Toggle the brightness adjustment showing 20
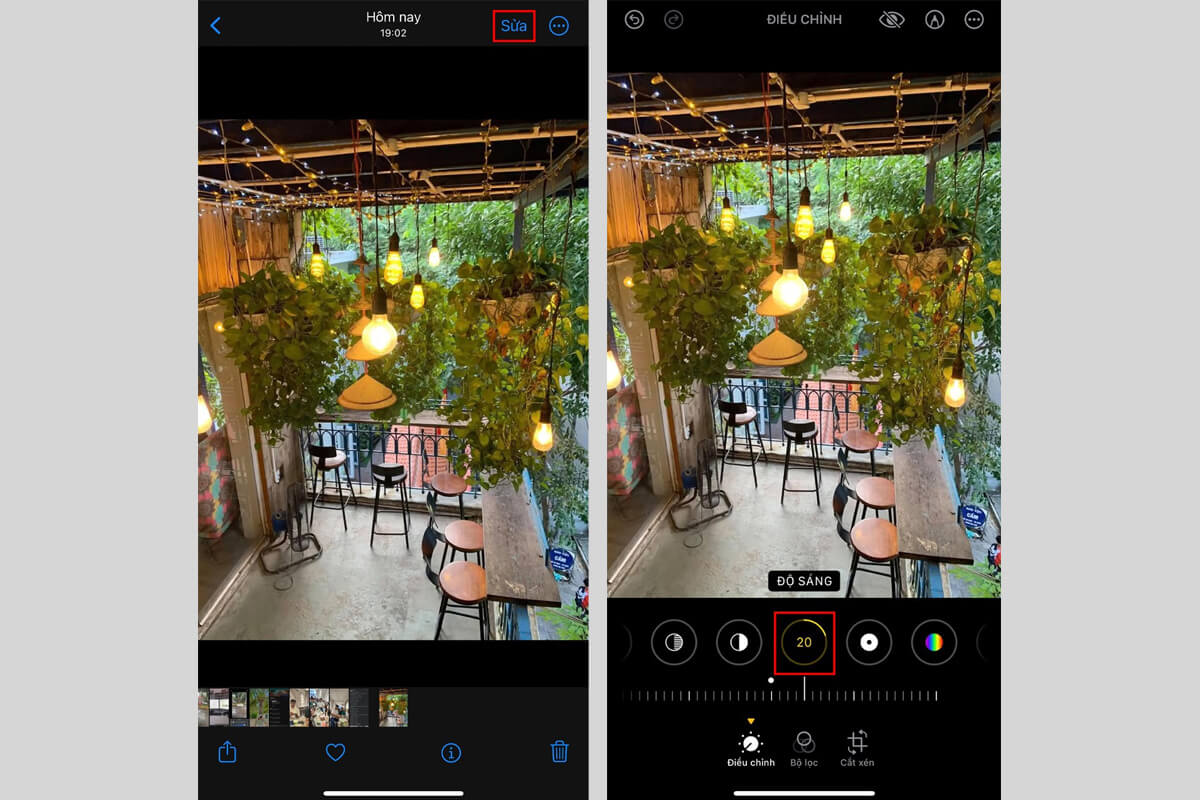 click(x=804, y=643)
